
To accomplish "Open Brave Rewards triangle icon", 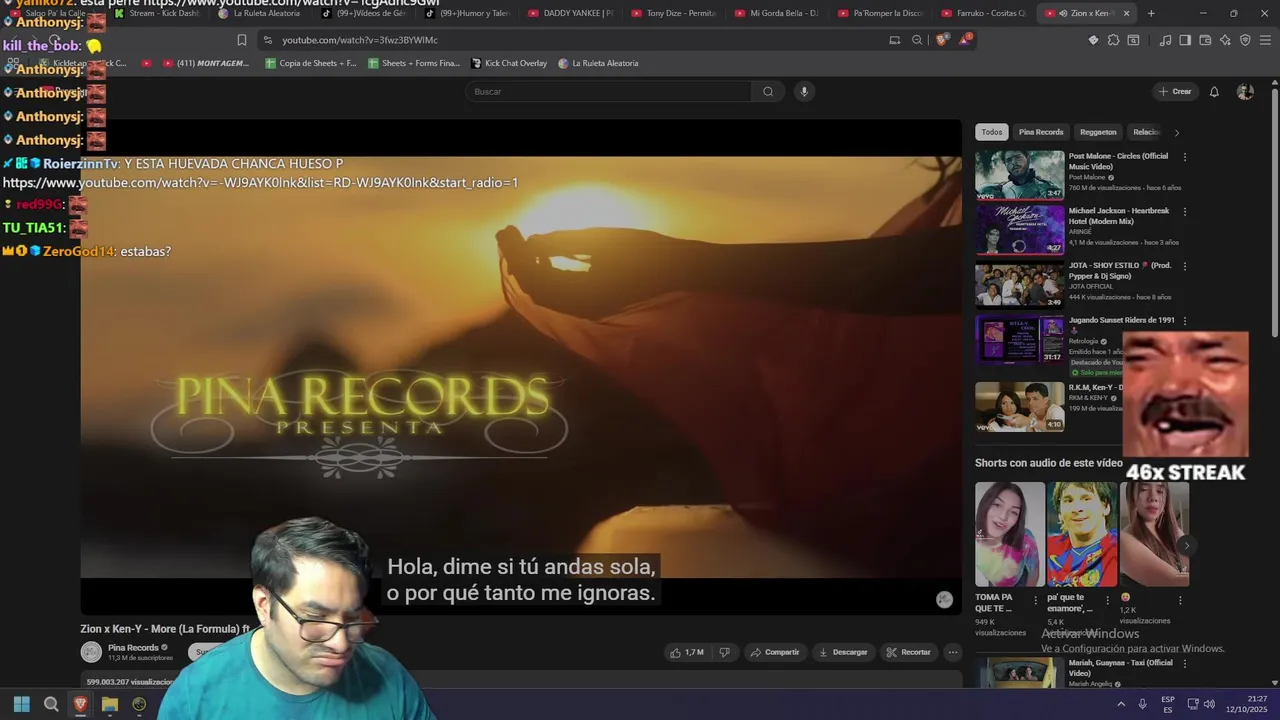I will 965,40.
